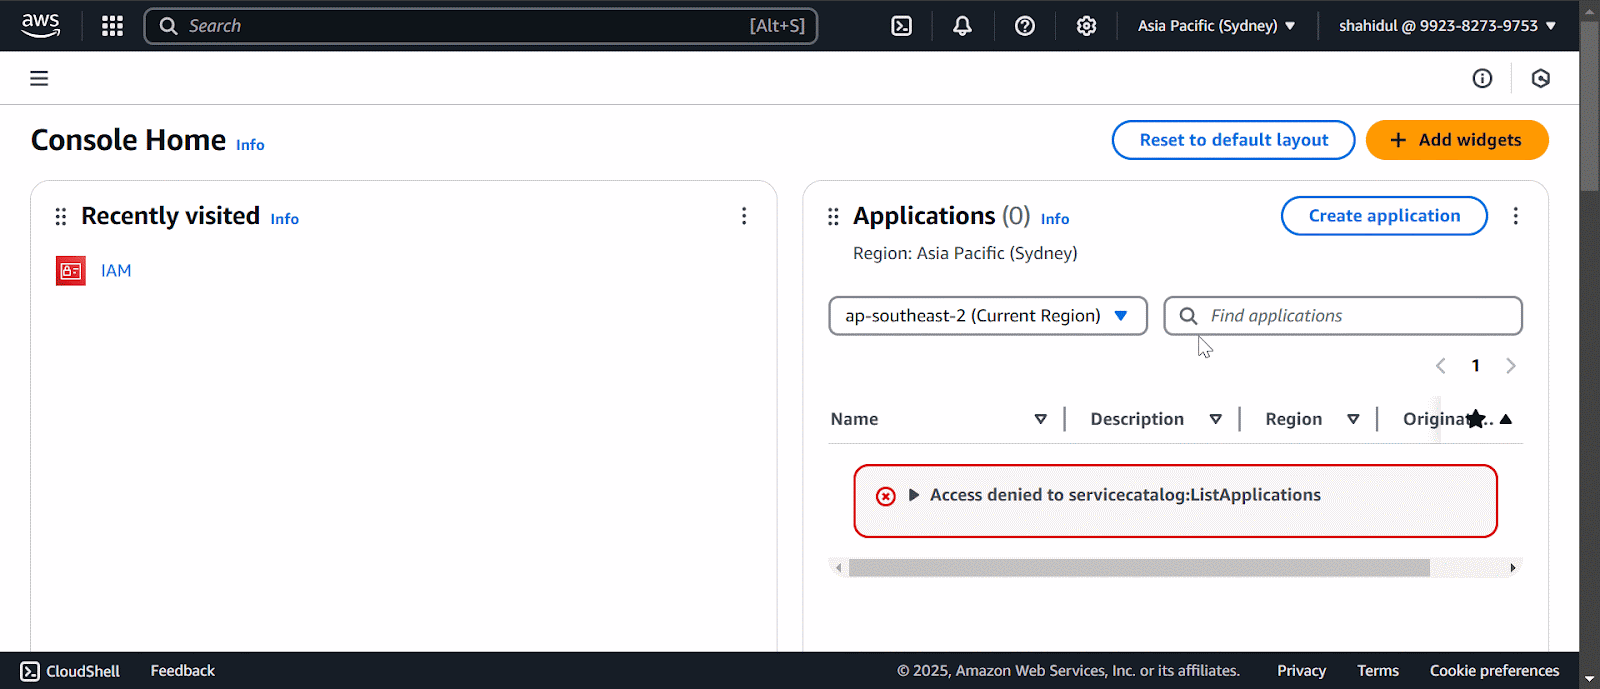Viewport: 1600px width, 689px height.
Task: Open the Services grid menu
Action: point(112,26)
